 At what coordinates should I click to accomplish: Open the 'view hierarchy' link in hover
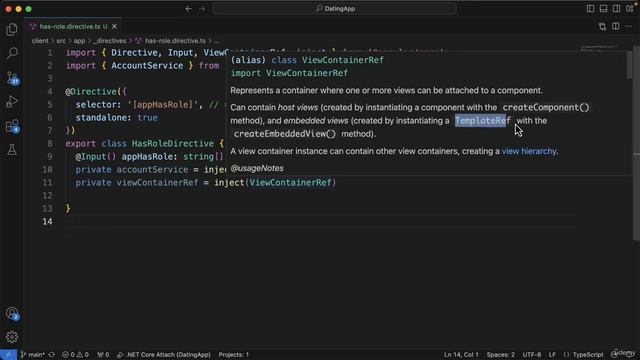pos(529,151)
